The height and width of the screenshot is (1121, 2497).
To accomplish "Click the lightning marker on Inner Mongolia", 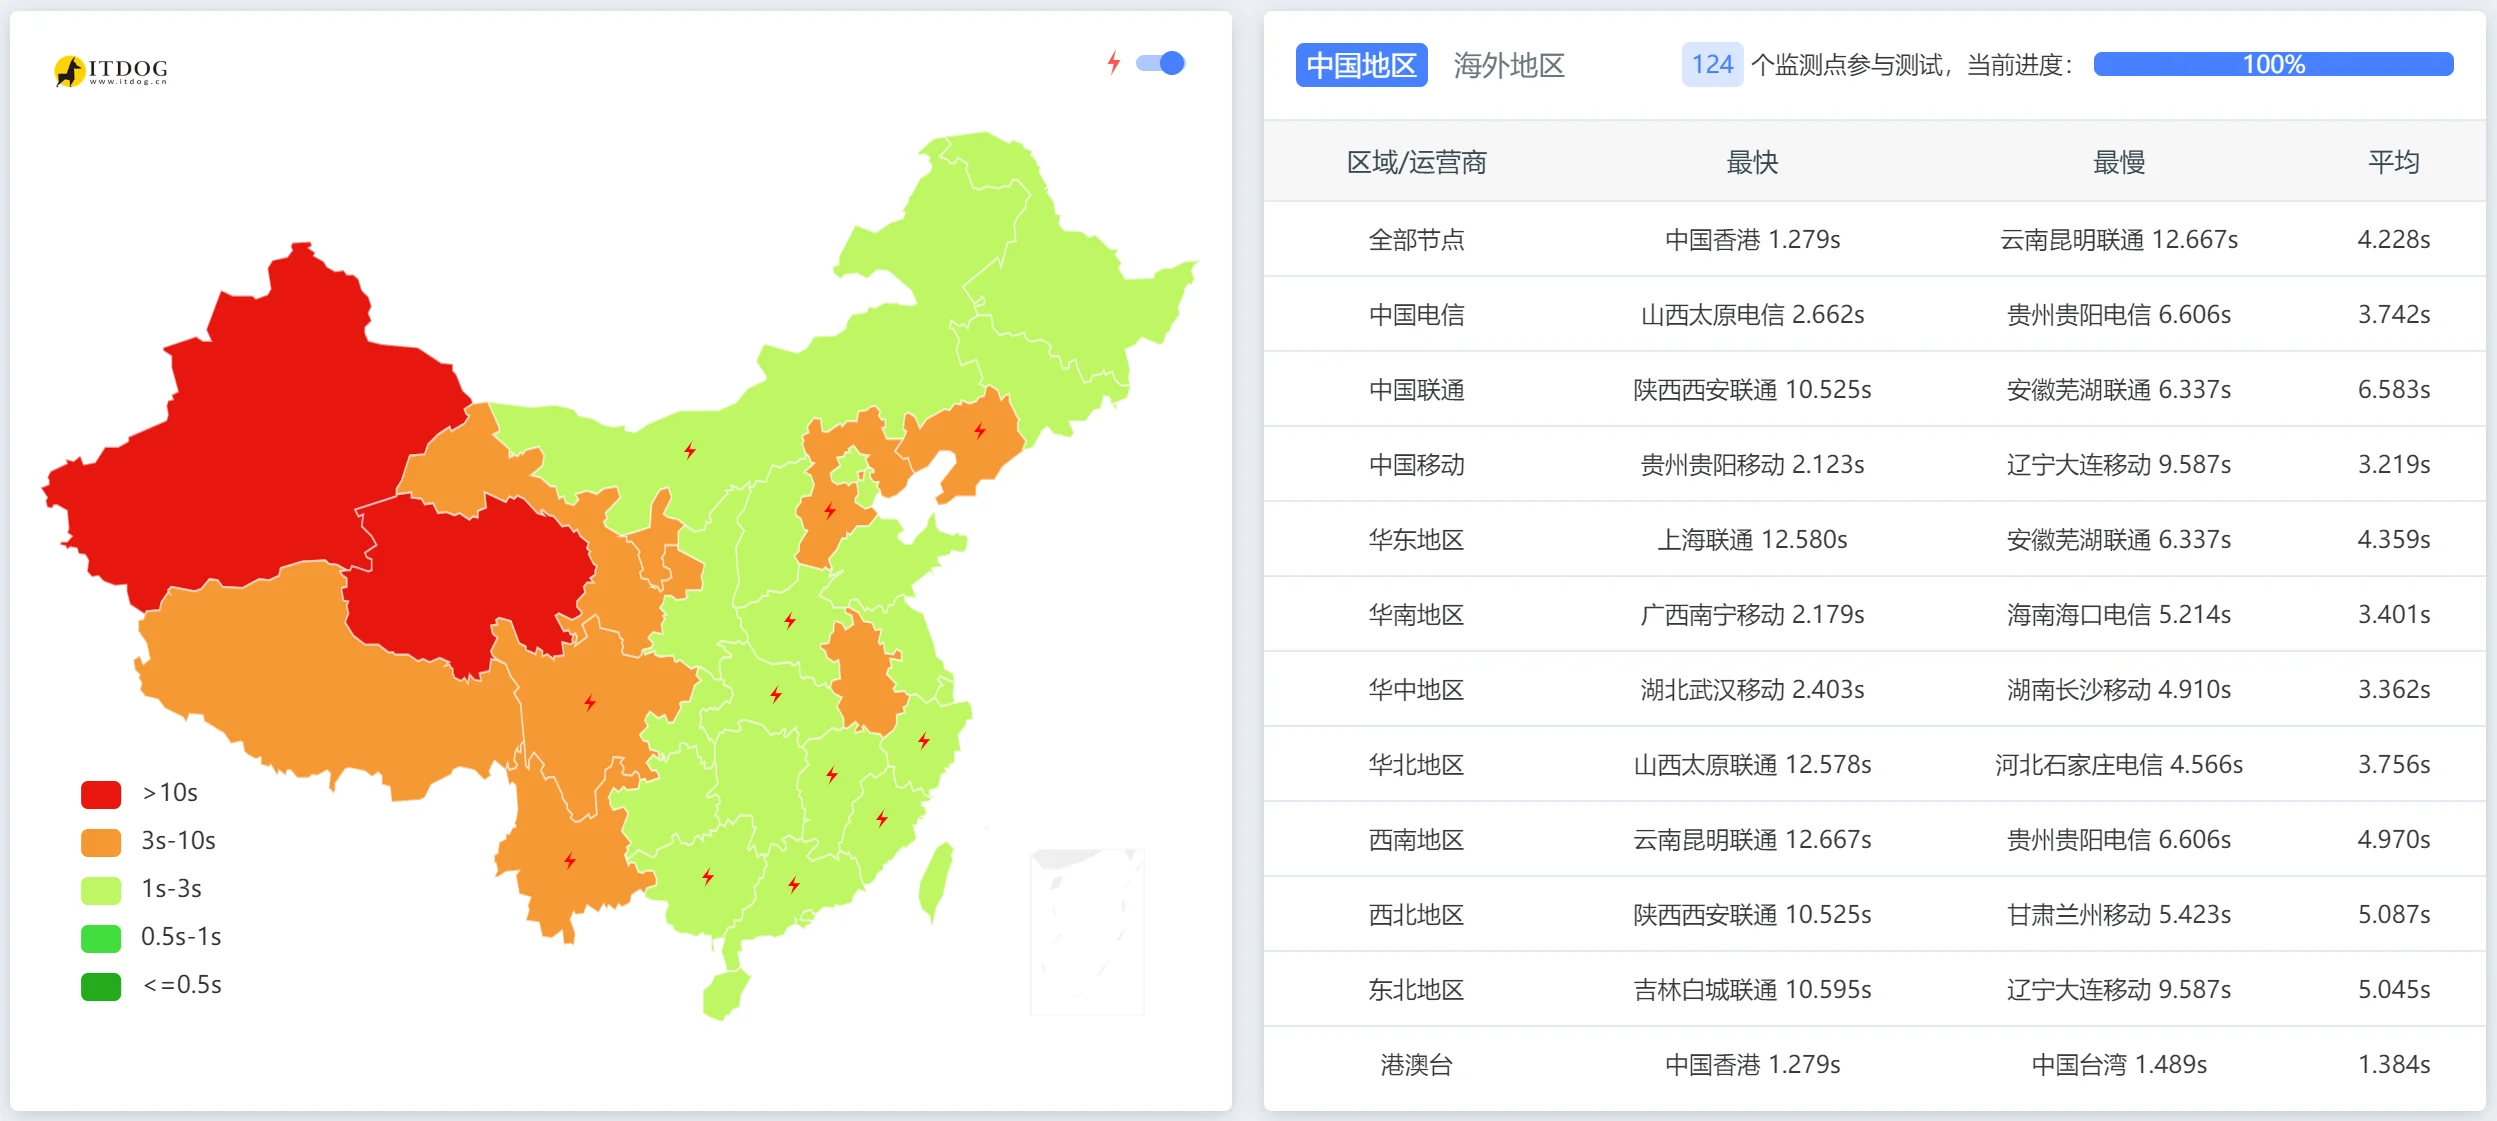I will [690, 451].
